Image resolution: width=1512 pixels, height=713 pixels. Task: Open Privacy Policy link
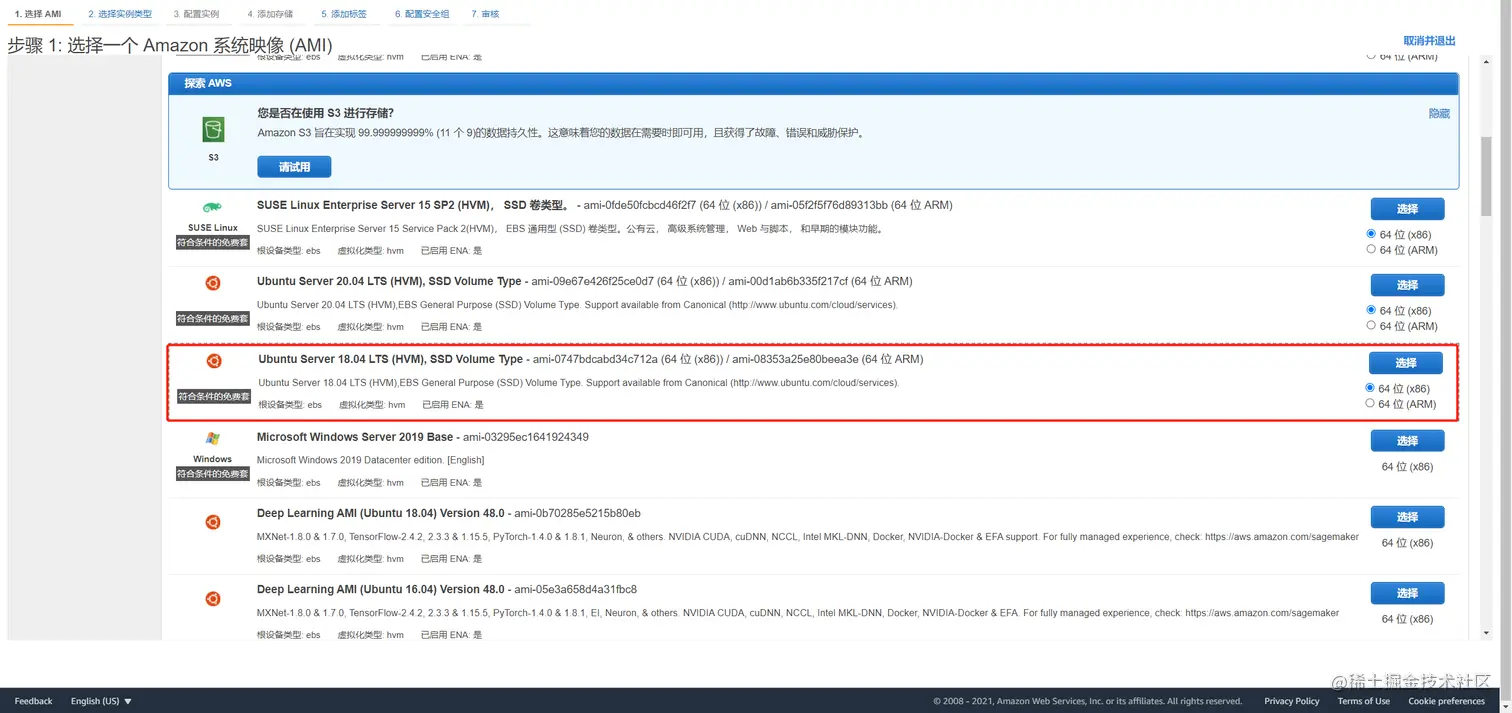click(1292, 701)
